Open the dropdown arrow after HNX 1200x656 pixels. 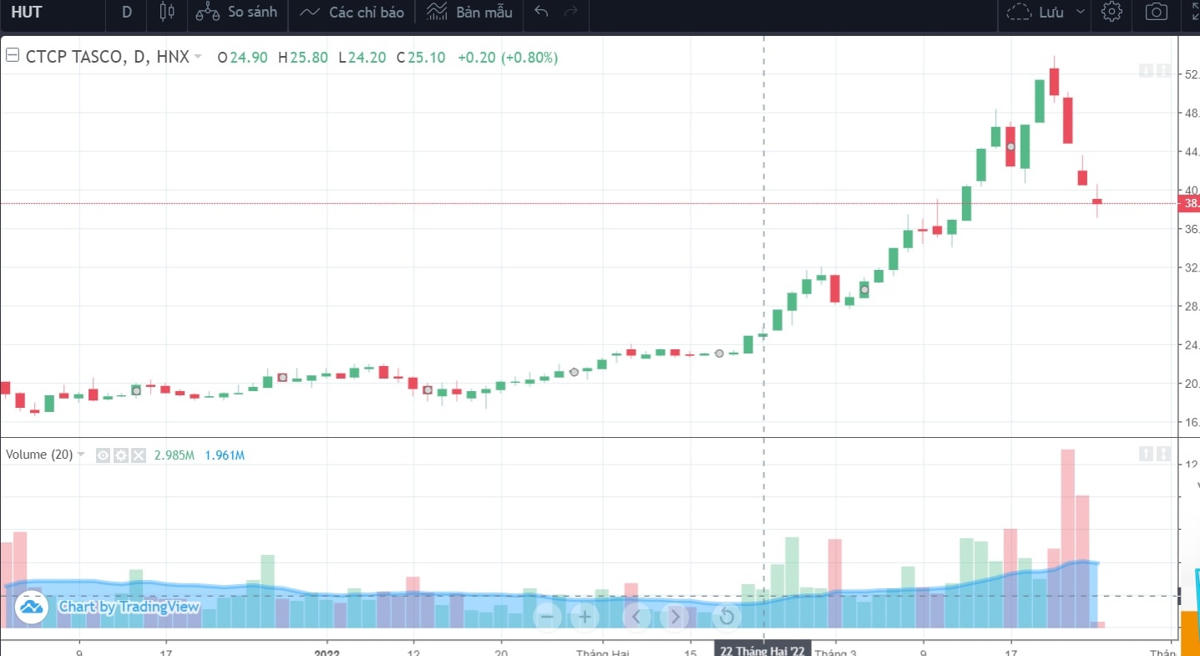pyautogui.click(x=198, y=58)
